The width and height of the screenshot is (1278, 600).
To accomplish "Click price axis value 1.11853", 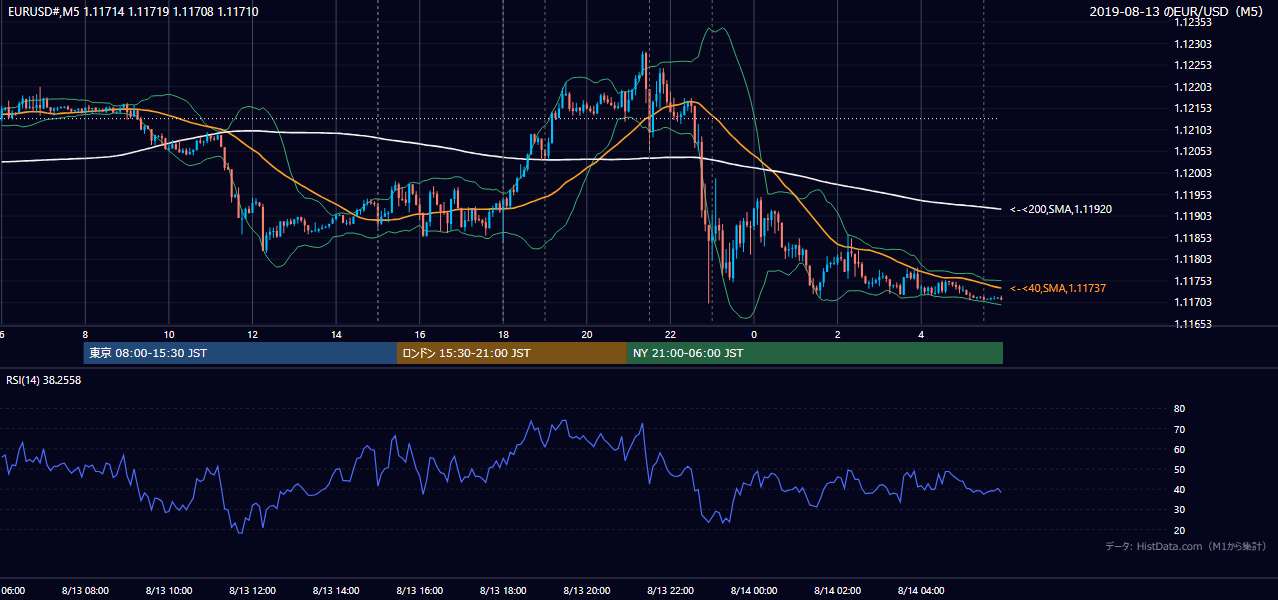I will click(1193, 238).
